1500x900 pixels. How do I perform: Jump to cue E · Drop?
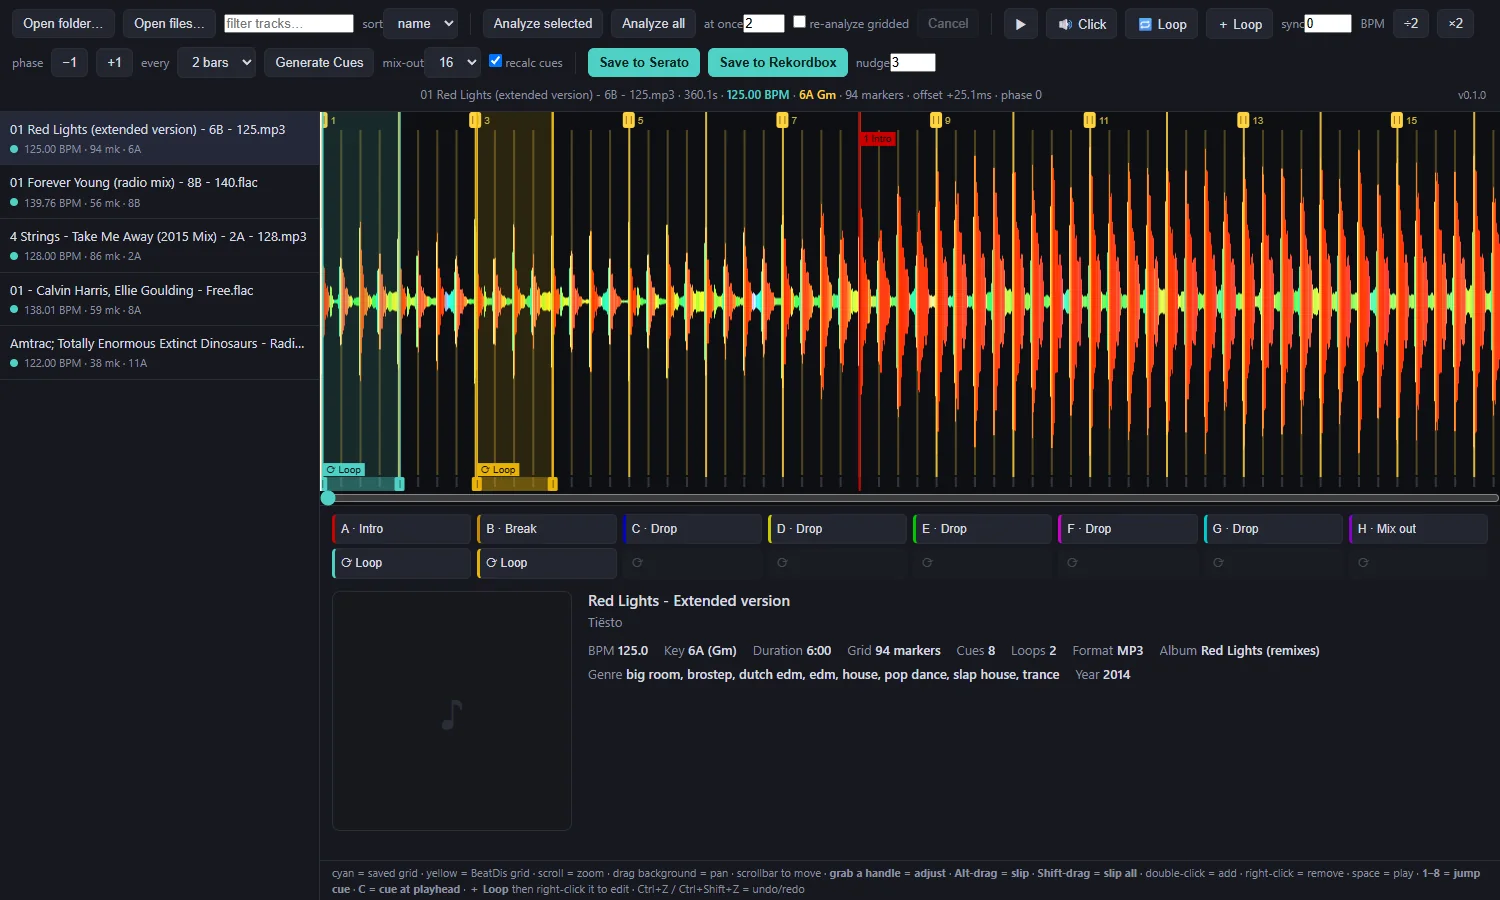click(x=983, y=529)
